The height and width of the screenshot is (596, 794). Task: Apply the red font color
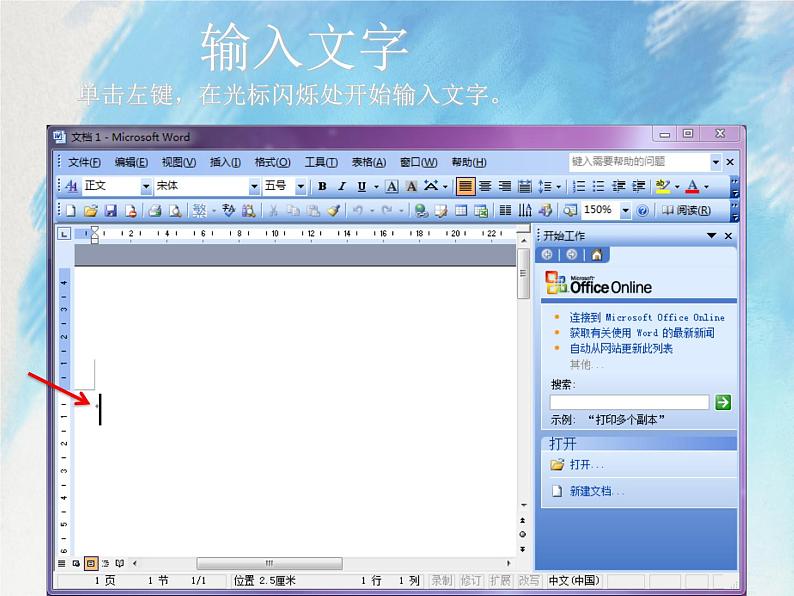[692, 186]
